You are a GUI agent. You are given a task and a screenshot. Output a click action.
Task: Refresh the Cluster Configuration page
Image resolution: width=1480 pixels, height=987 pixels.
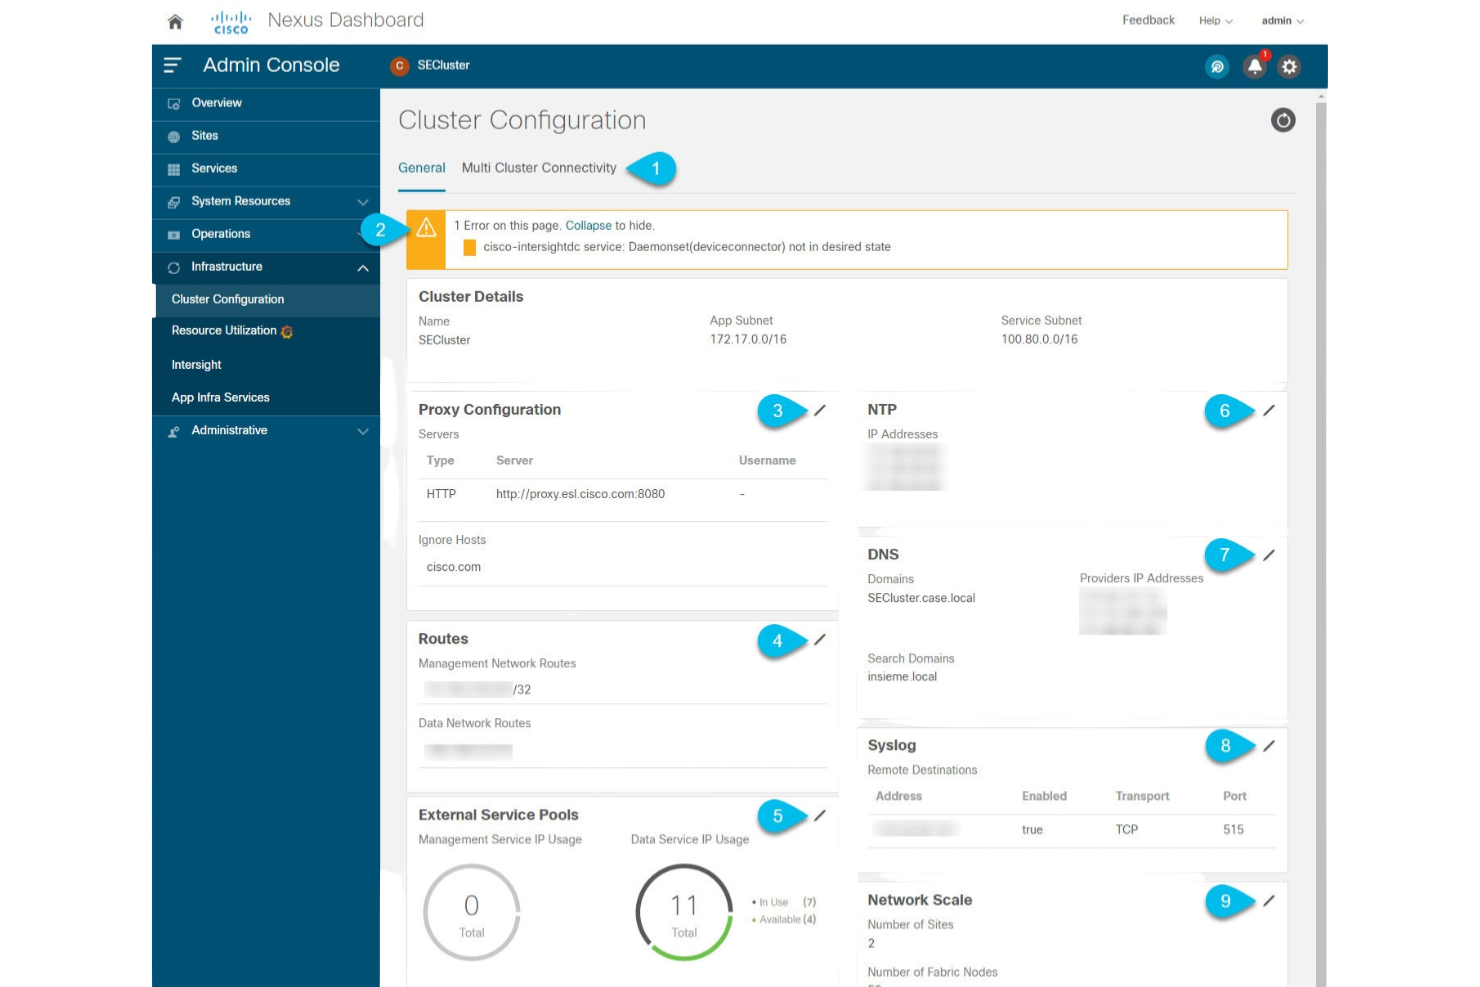[x=1283, y=120]
